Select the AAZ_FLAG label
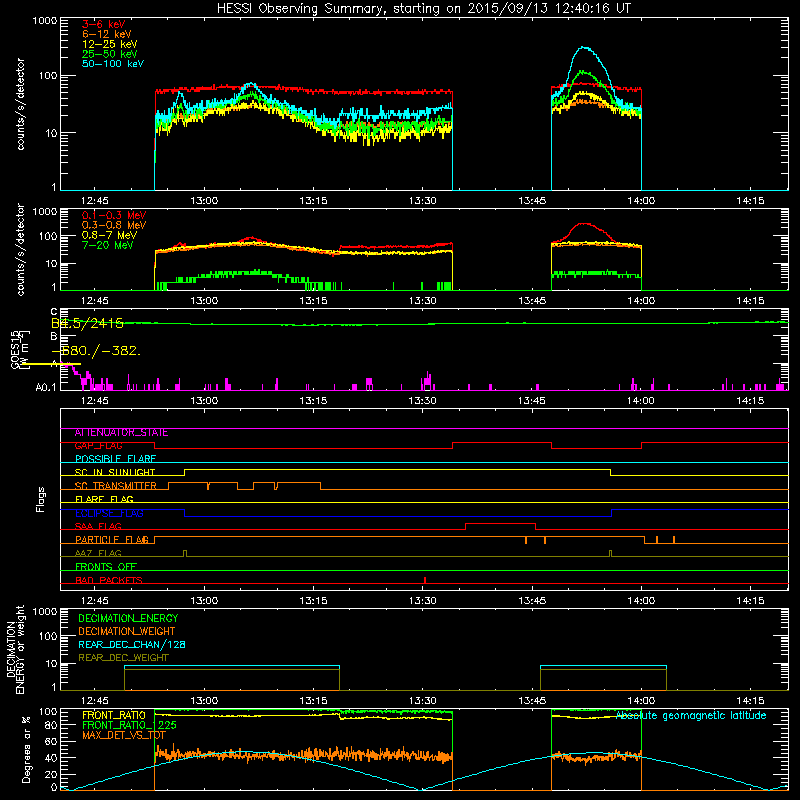Viewport: 800px width, 800px height. (98, 554)
